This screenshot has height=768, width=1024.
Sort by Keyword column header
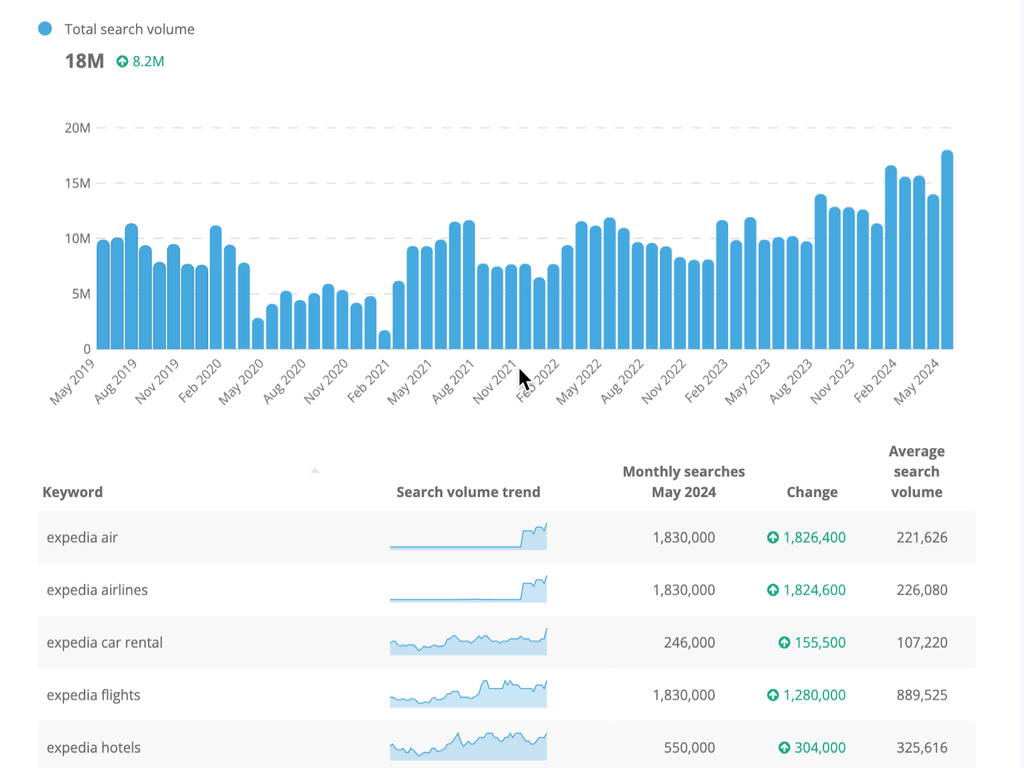[72, 492]
